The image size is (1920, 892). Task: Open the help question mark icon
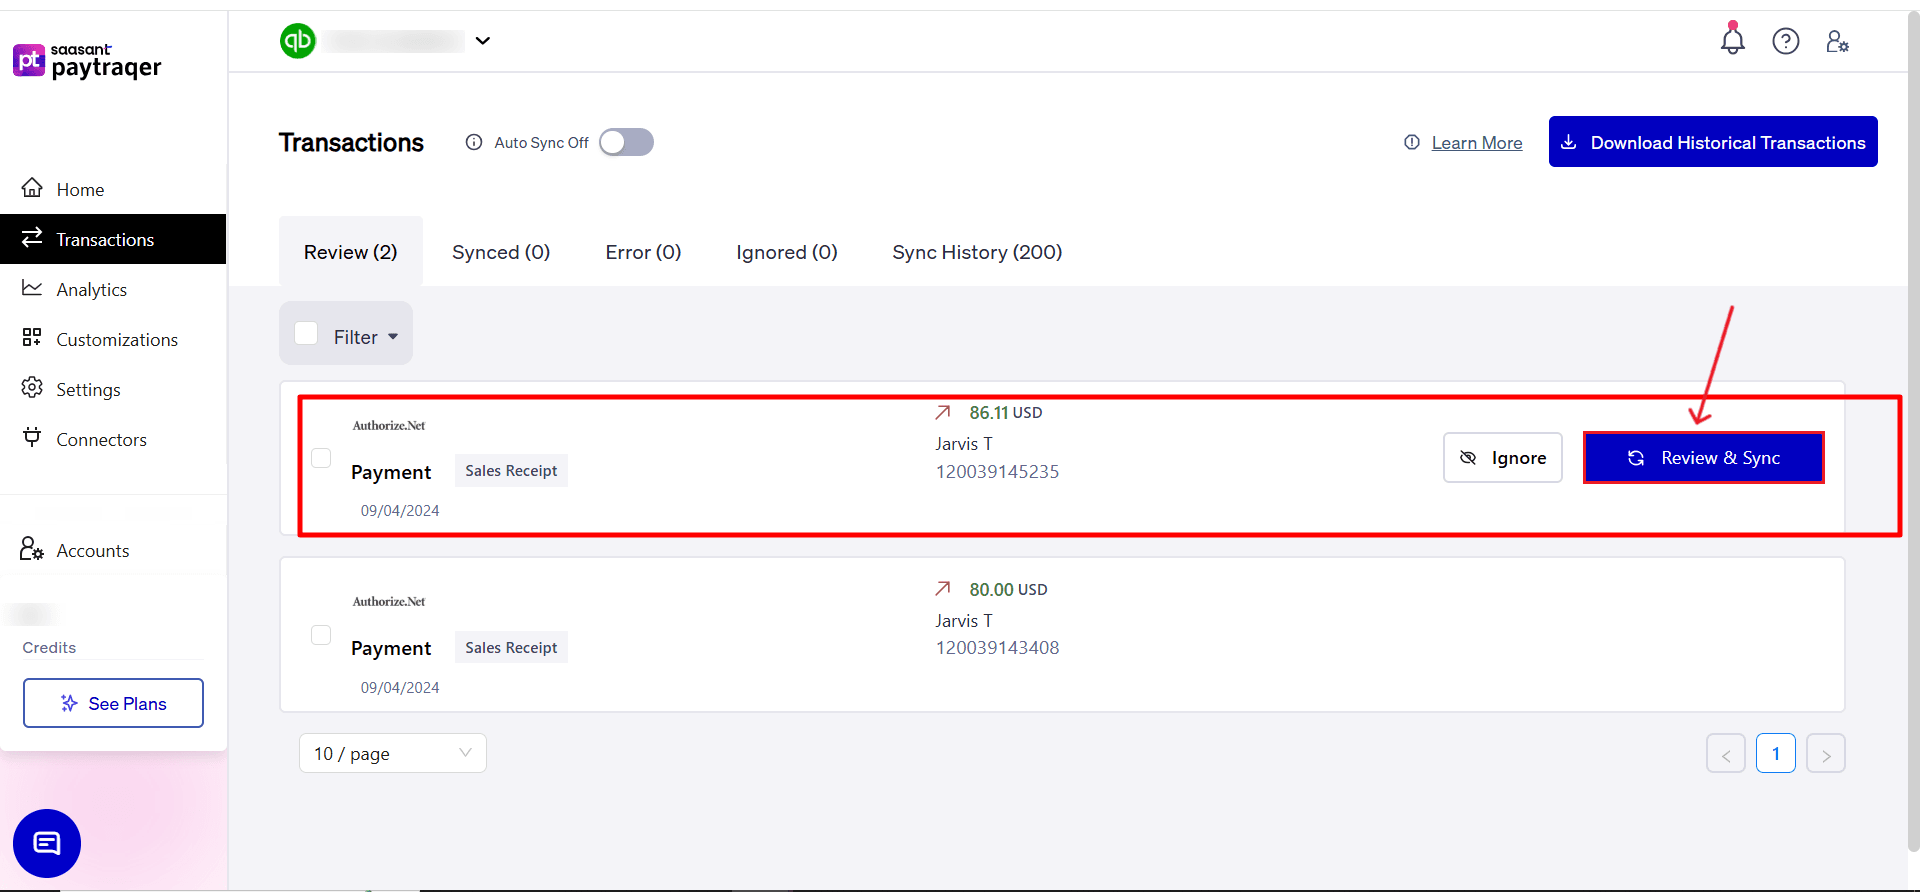[1786, 41]
